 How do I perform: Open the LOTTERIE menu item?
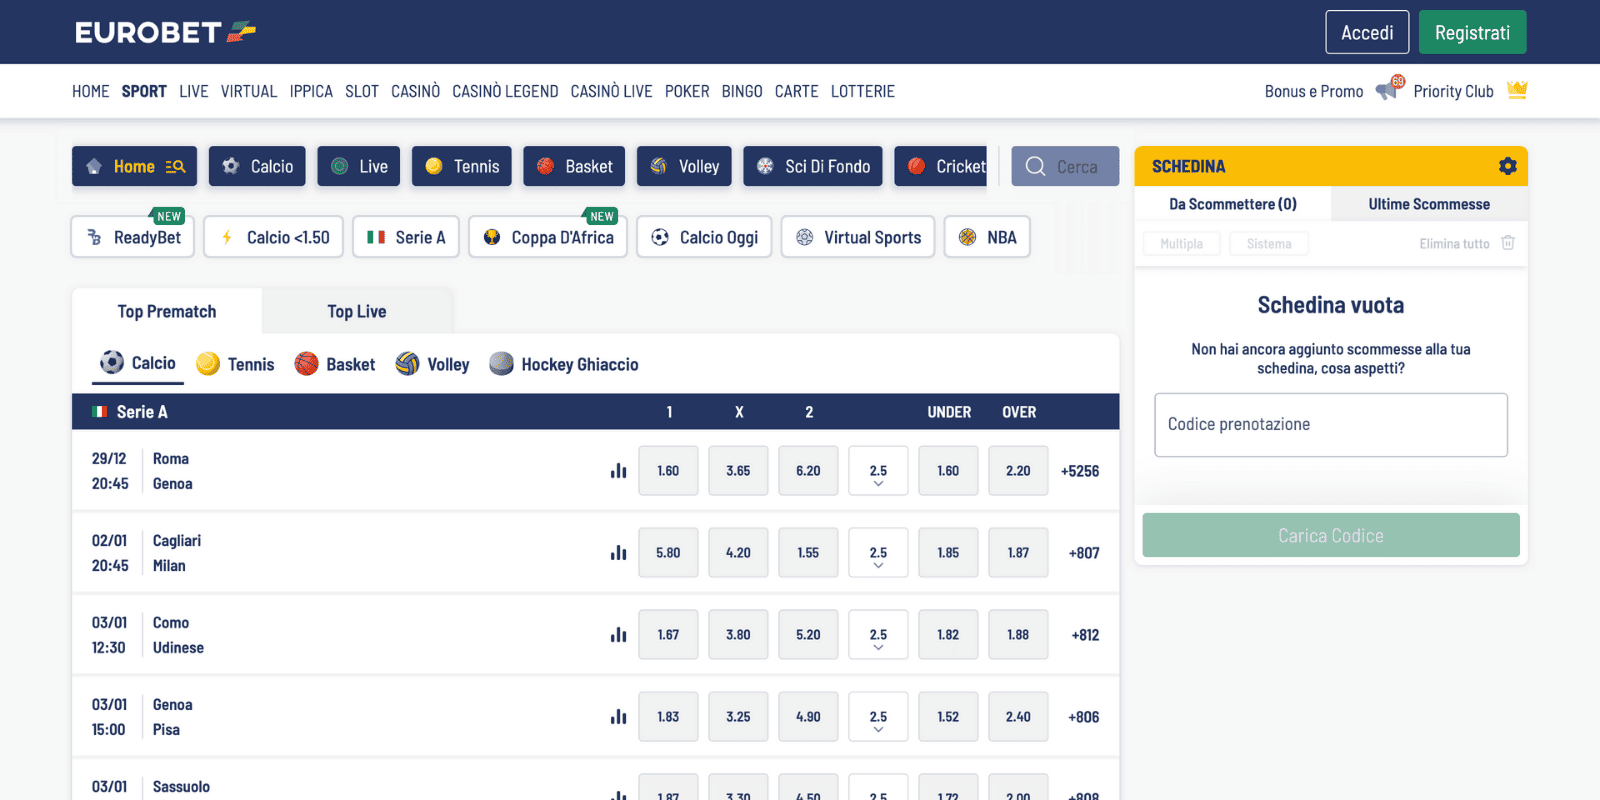point(863,91)
